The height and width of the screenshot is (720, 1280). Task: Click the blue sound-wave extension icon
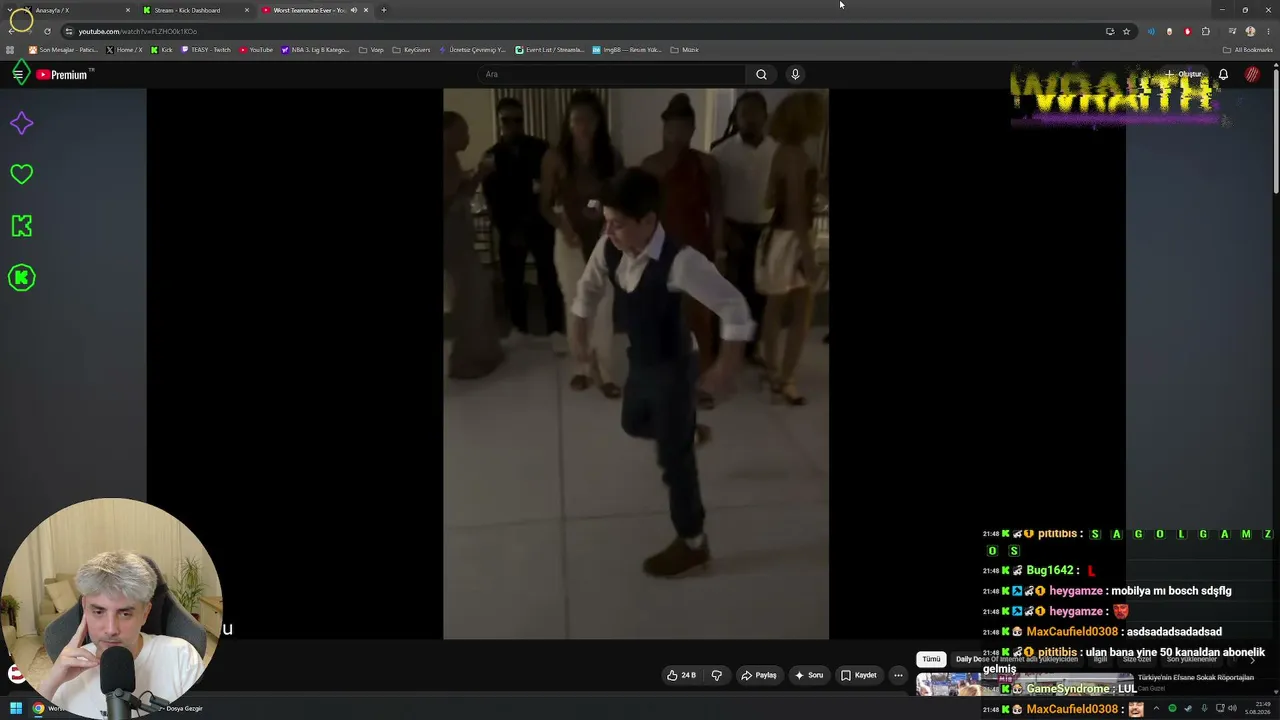pyautogui.click(x=1151, y=31)
